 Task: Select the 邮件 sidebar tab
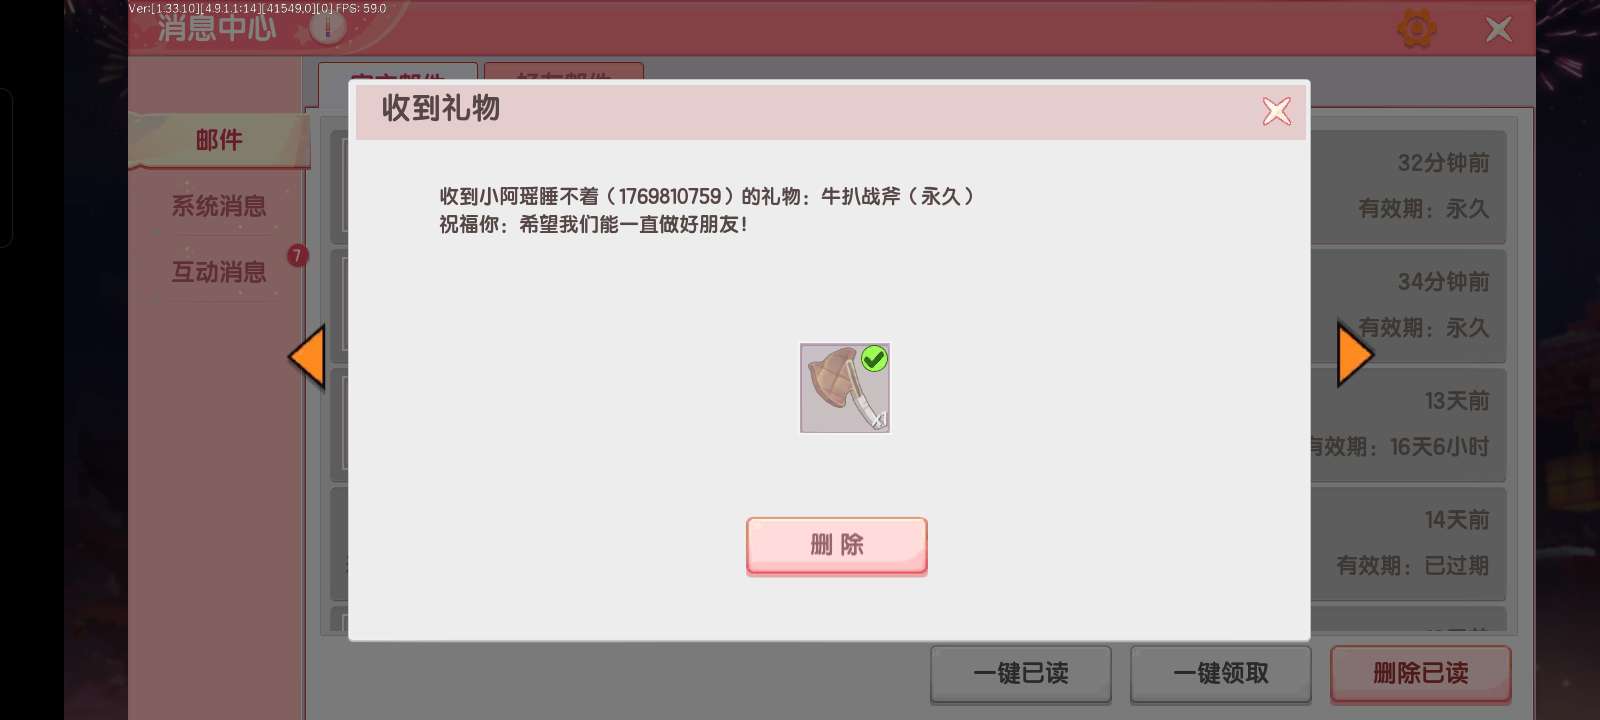point(220,140)
